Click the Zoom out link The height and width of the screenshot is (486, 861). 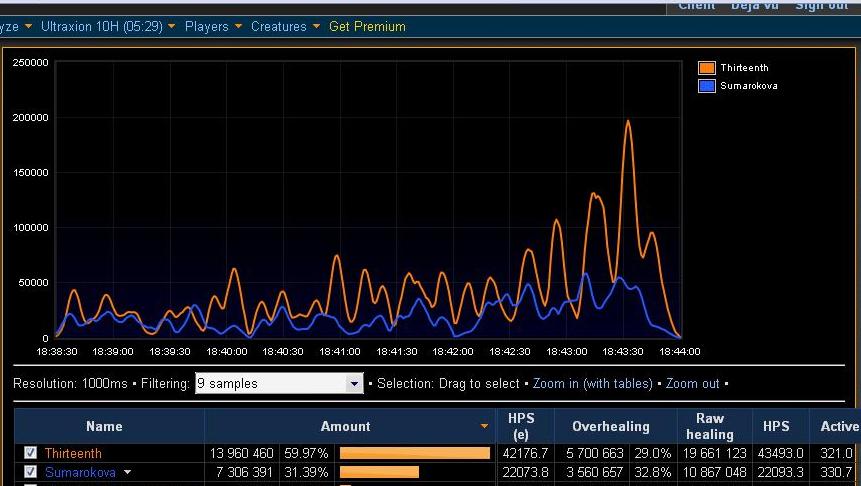692,383
